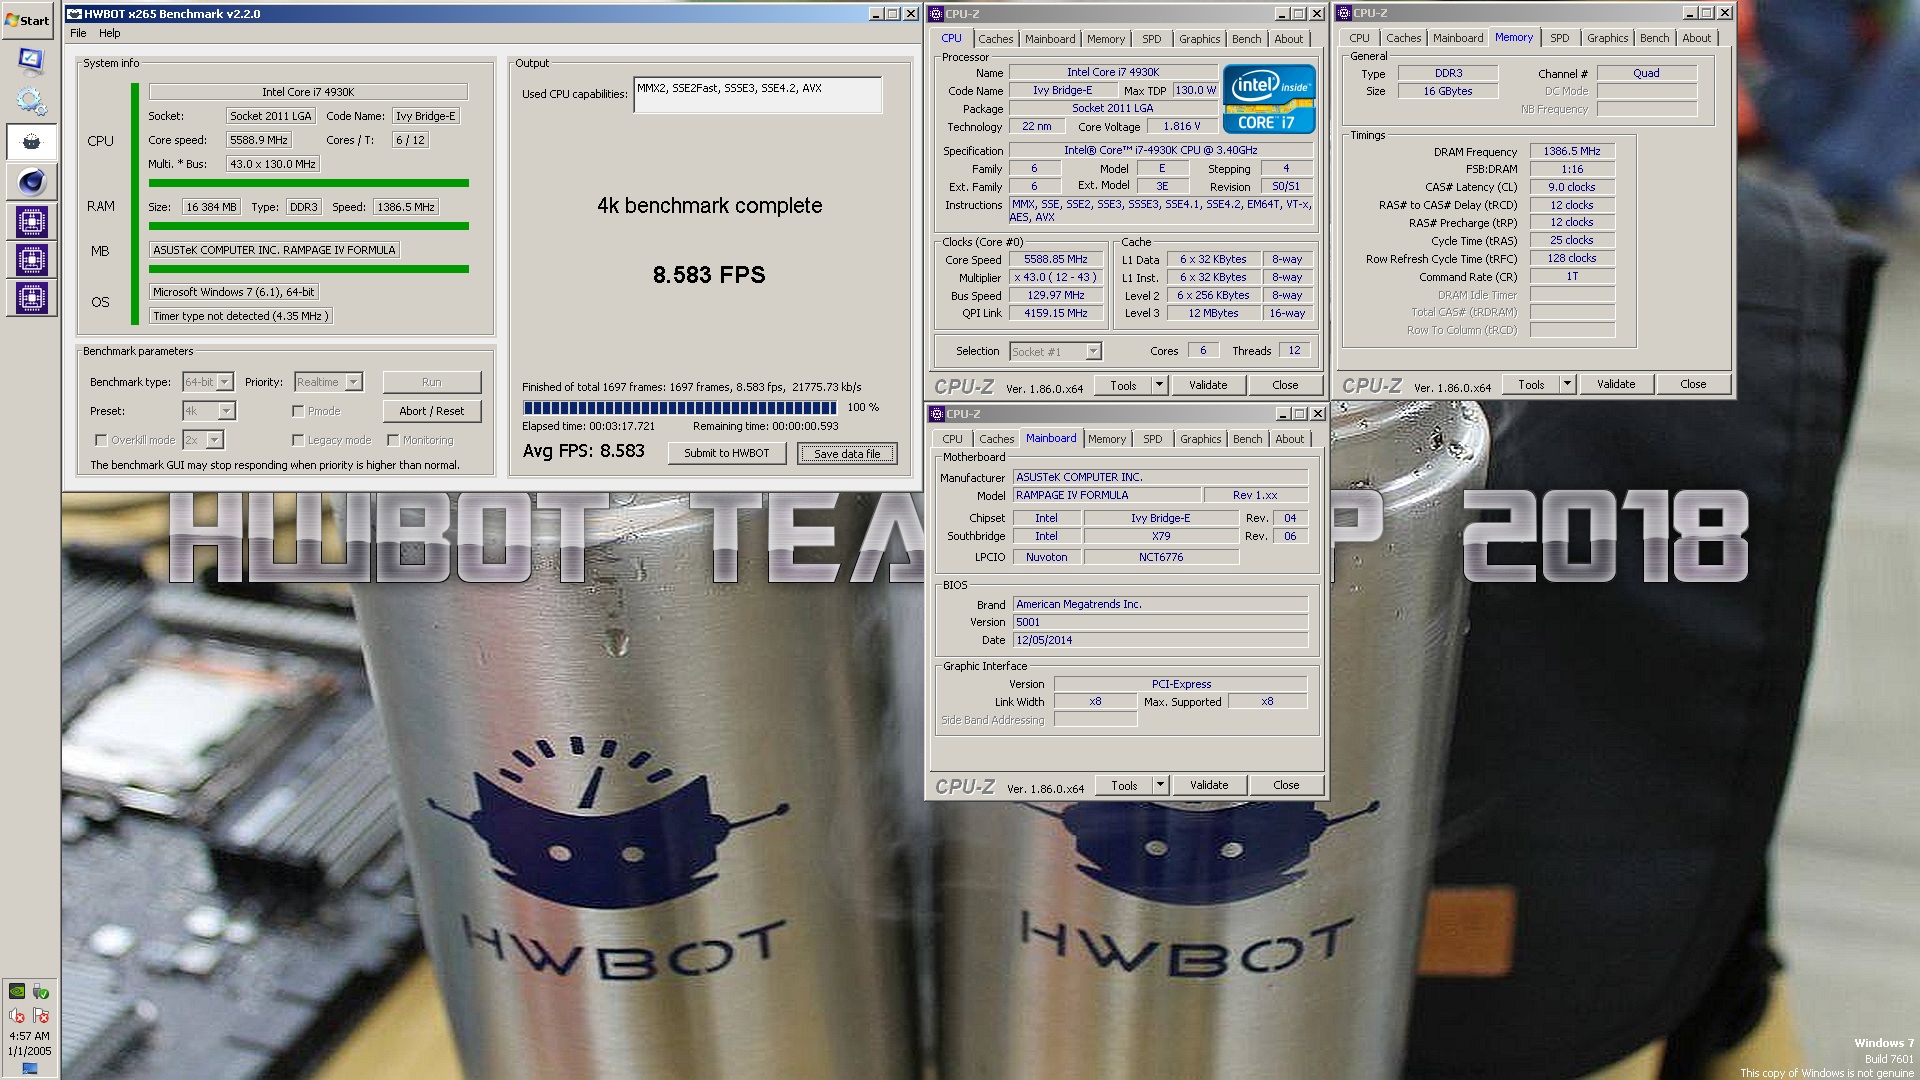Click the title icon of CPU-Z Mainboard window
Screen dimensions: 1920x1080
pyautogui.click(x=937, y=414)
